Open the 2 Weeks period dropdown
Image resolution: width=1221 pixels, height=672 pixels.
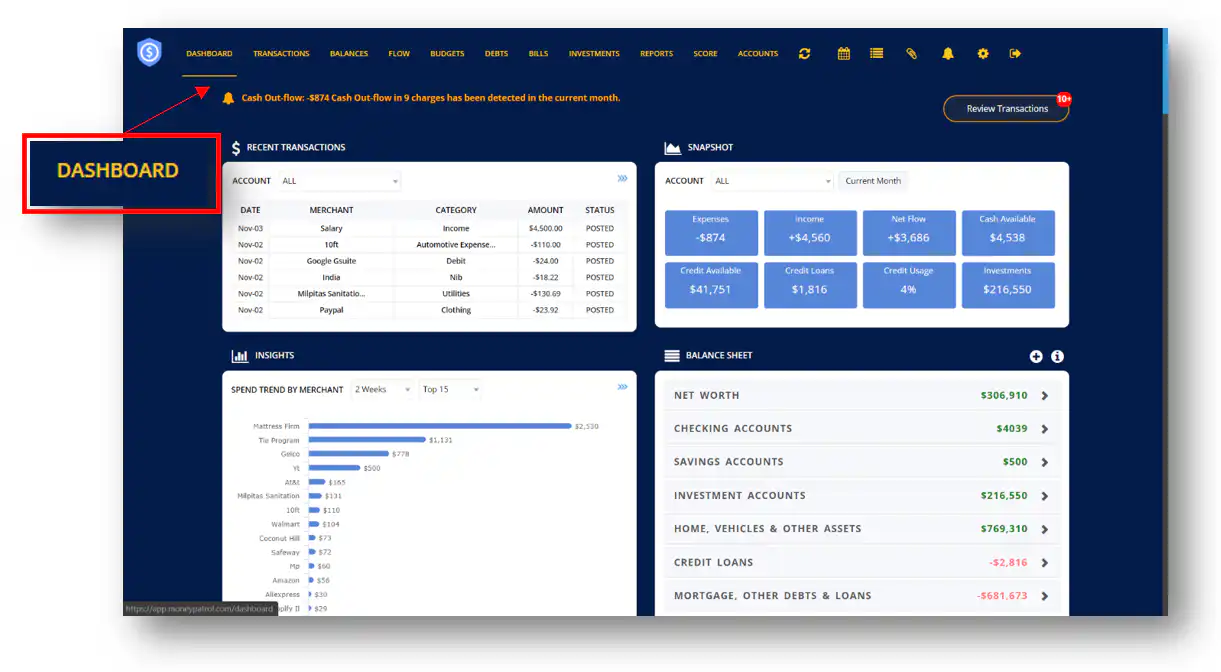click(x=382, y=390)
